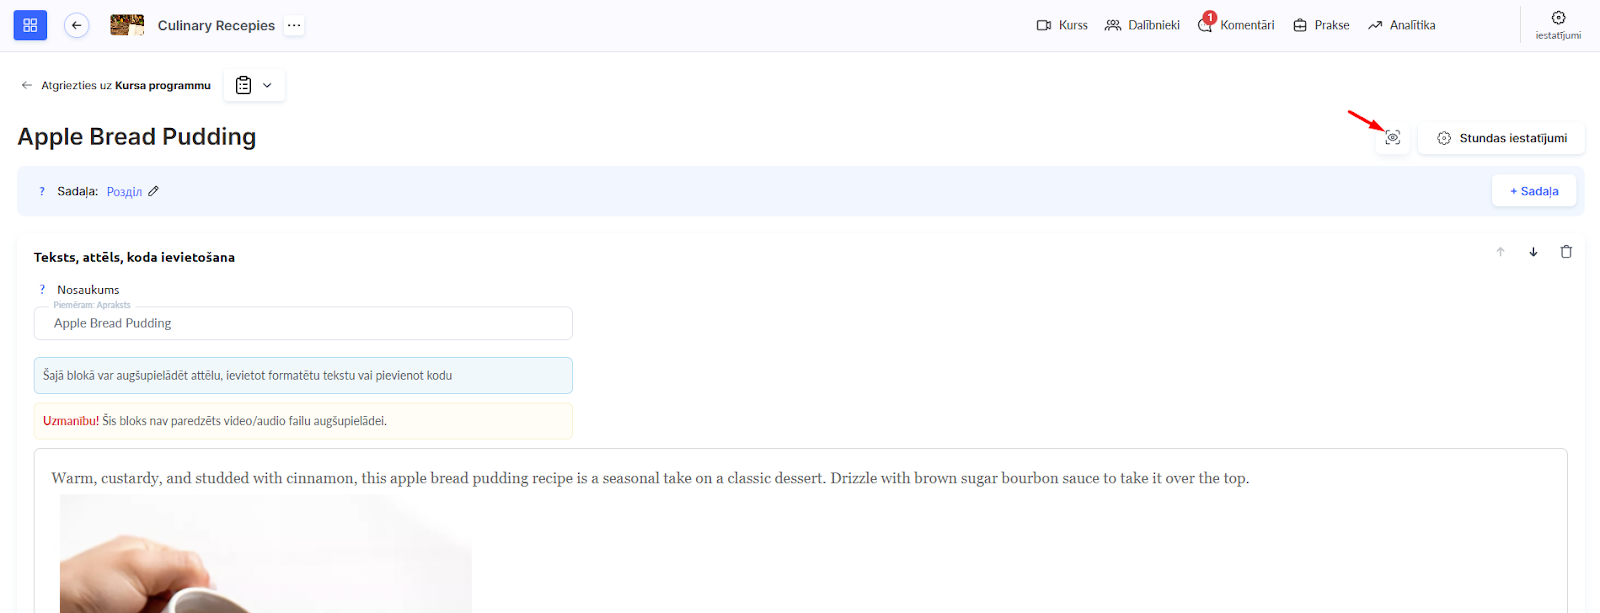Screen dimensions: 1600x613
Task: Add a new section with + Sadaļa
Action: coord(1534,191)
